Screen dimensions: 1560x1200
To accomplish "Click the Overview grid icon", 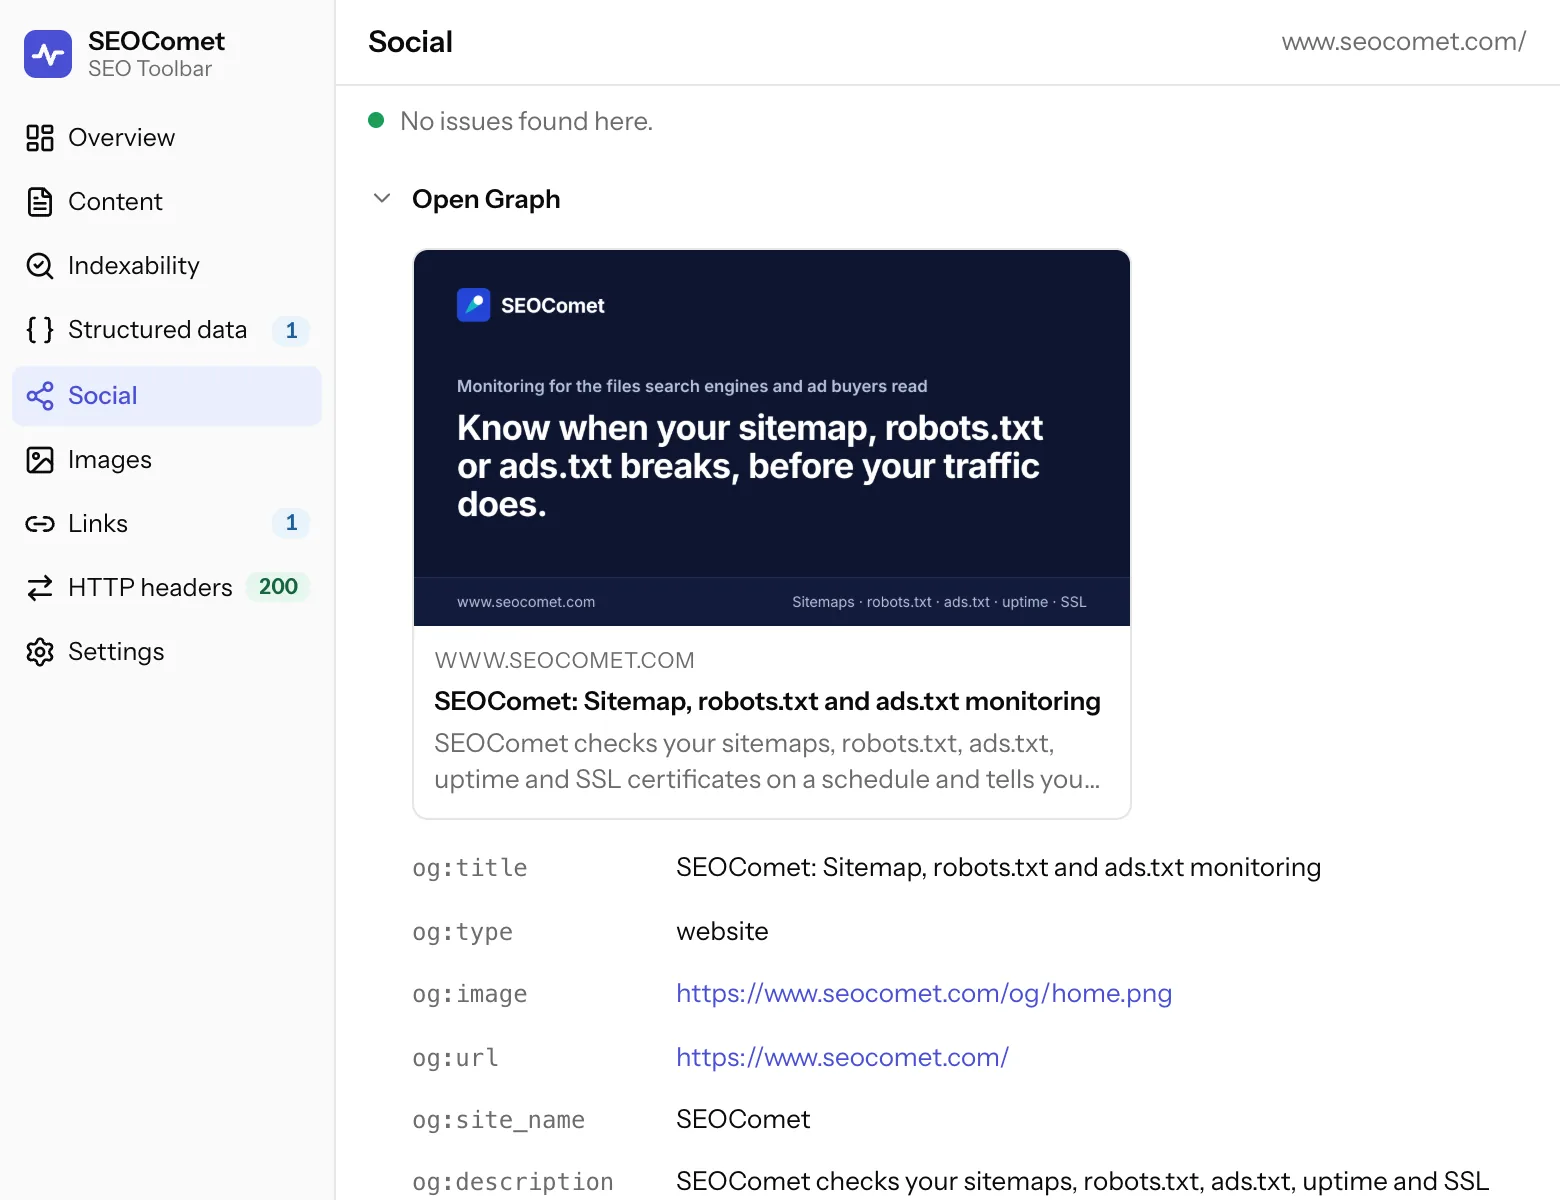I will click(40, 138).
